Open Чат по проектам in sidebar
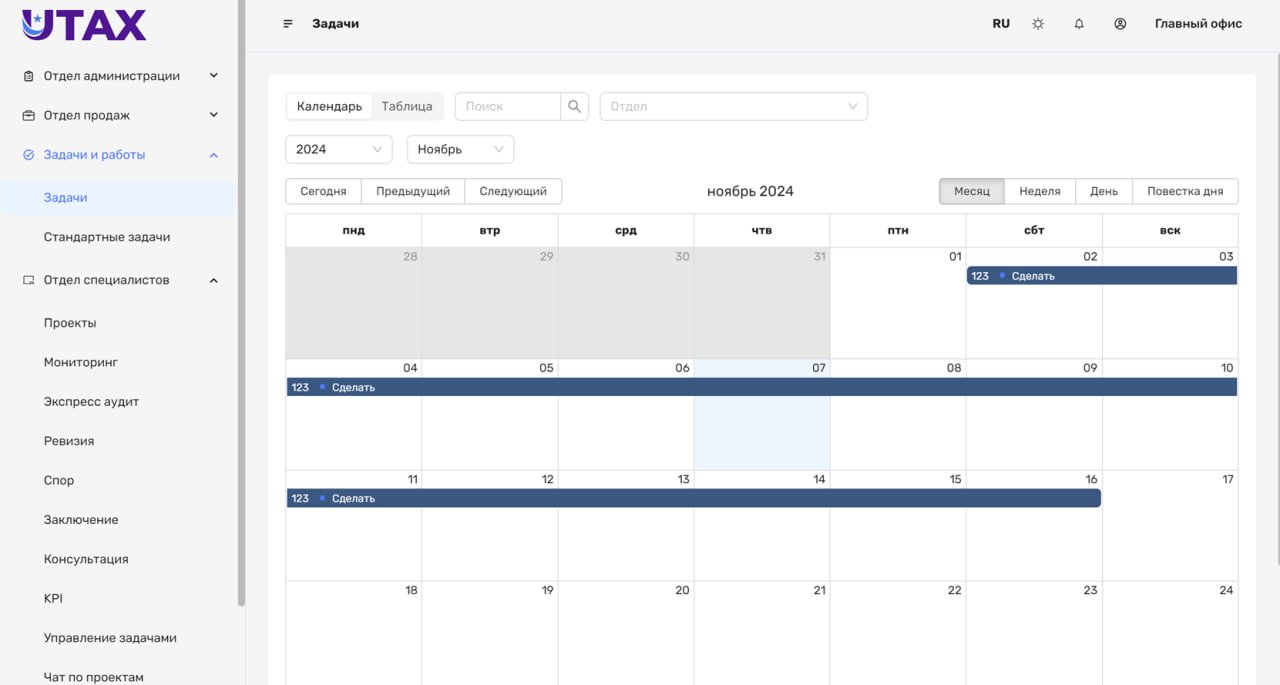This screenshot has height=685, width=1280. click(x=118, y=677)
